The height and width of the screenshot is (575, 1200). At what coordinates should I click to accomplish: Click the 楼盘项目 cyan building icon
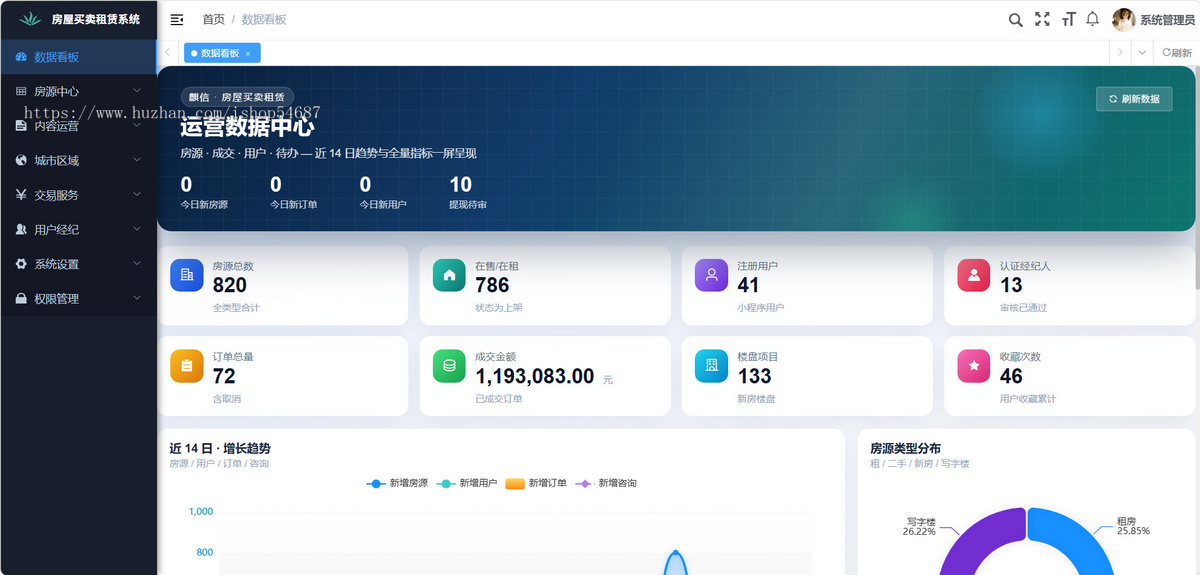[x=711, y=366]
